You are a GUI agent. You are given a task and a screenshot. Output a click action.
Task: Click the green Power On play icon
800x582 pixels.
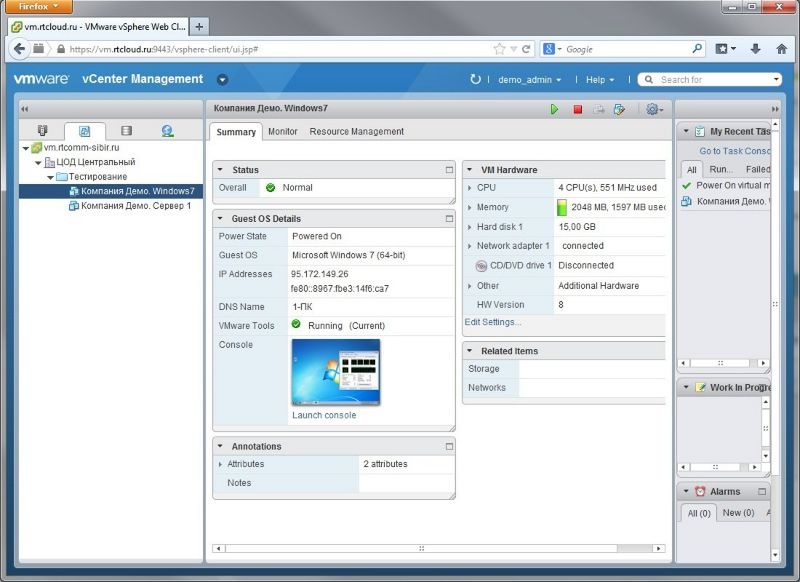[x=555, y=109]
